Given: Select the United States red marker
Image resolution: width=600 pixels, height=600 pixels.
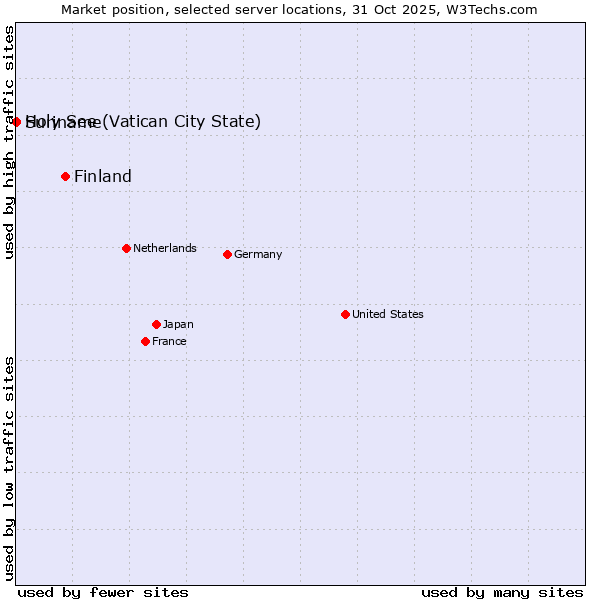Looking at the screenshot, I should point(345,314).
